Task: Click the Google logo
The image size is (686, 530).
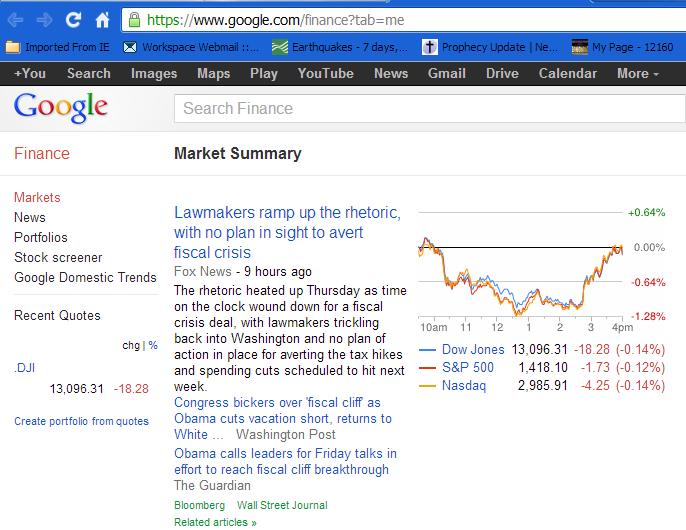Action: (x=60, y=108)
